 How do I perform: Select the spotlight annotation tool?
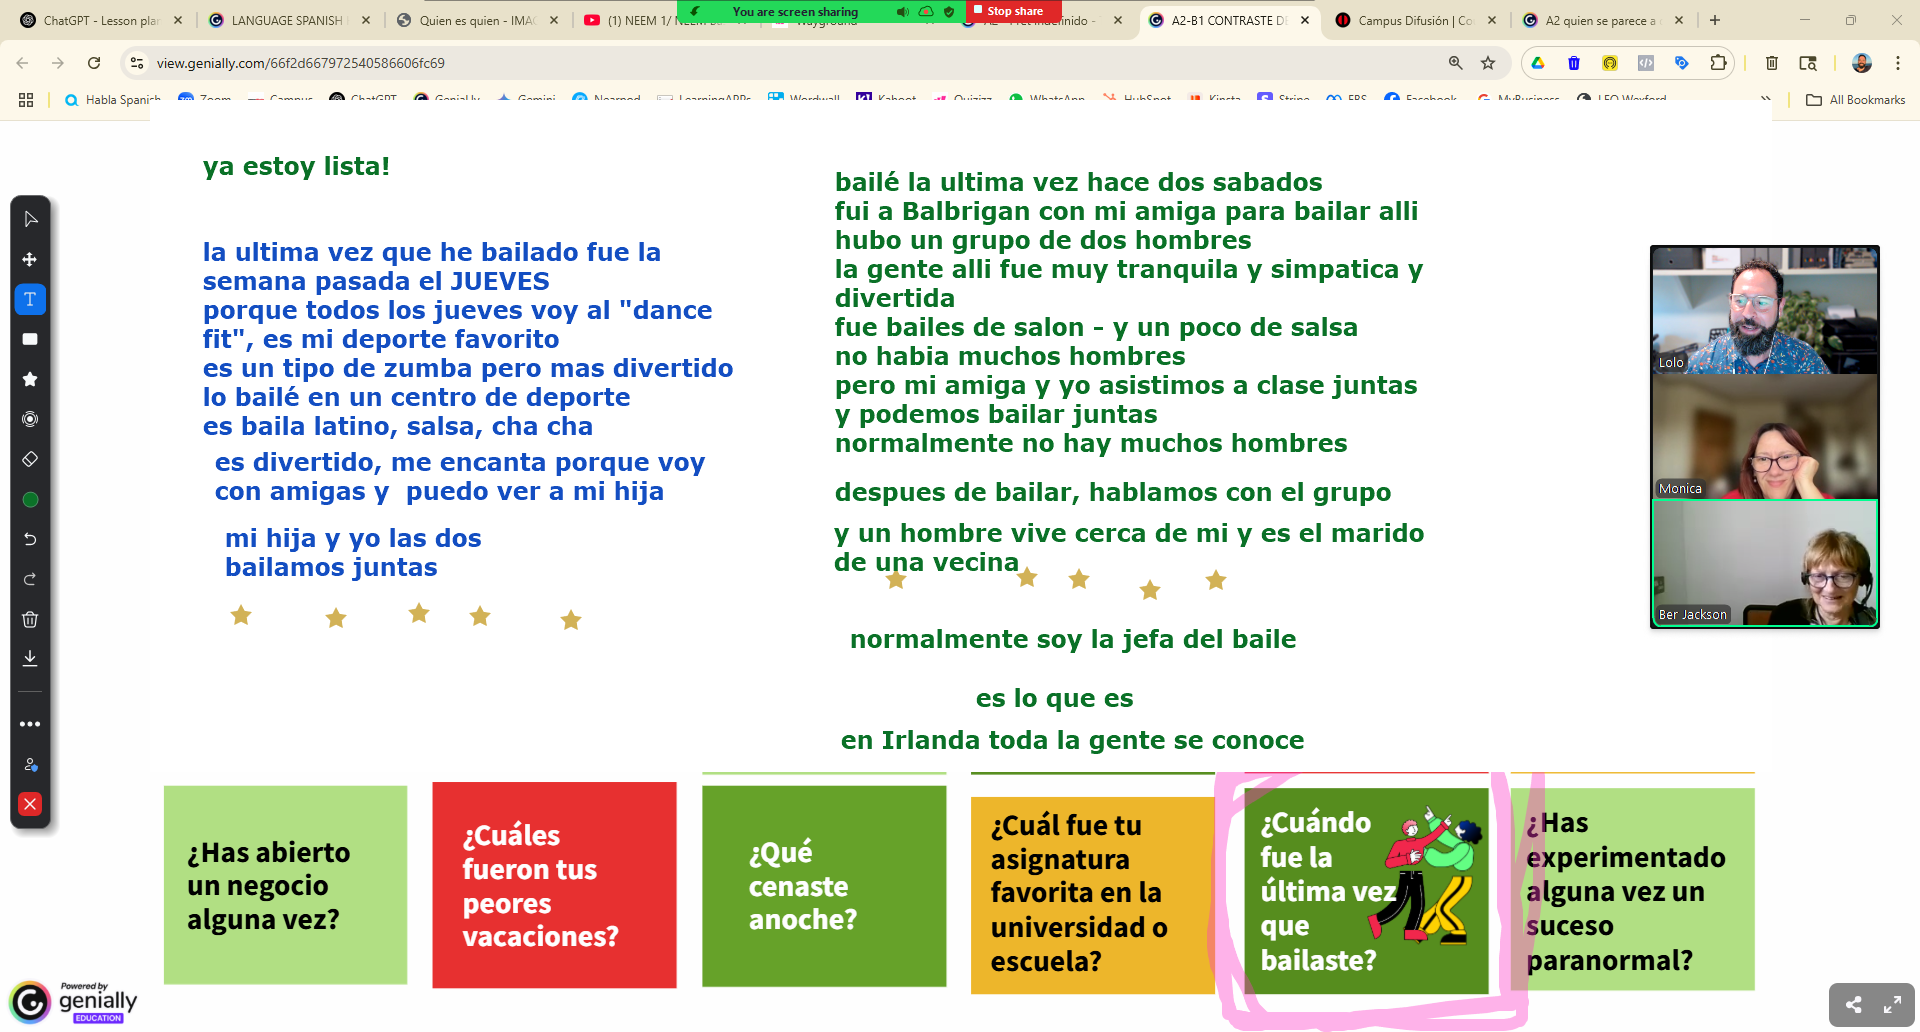click(x=30, y=419)
